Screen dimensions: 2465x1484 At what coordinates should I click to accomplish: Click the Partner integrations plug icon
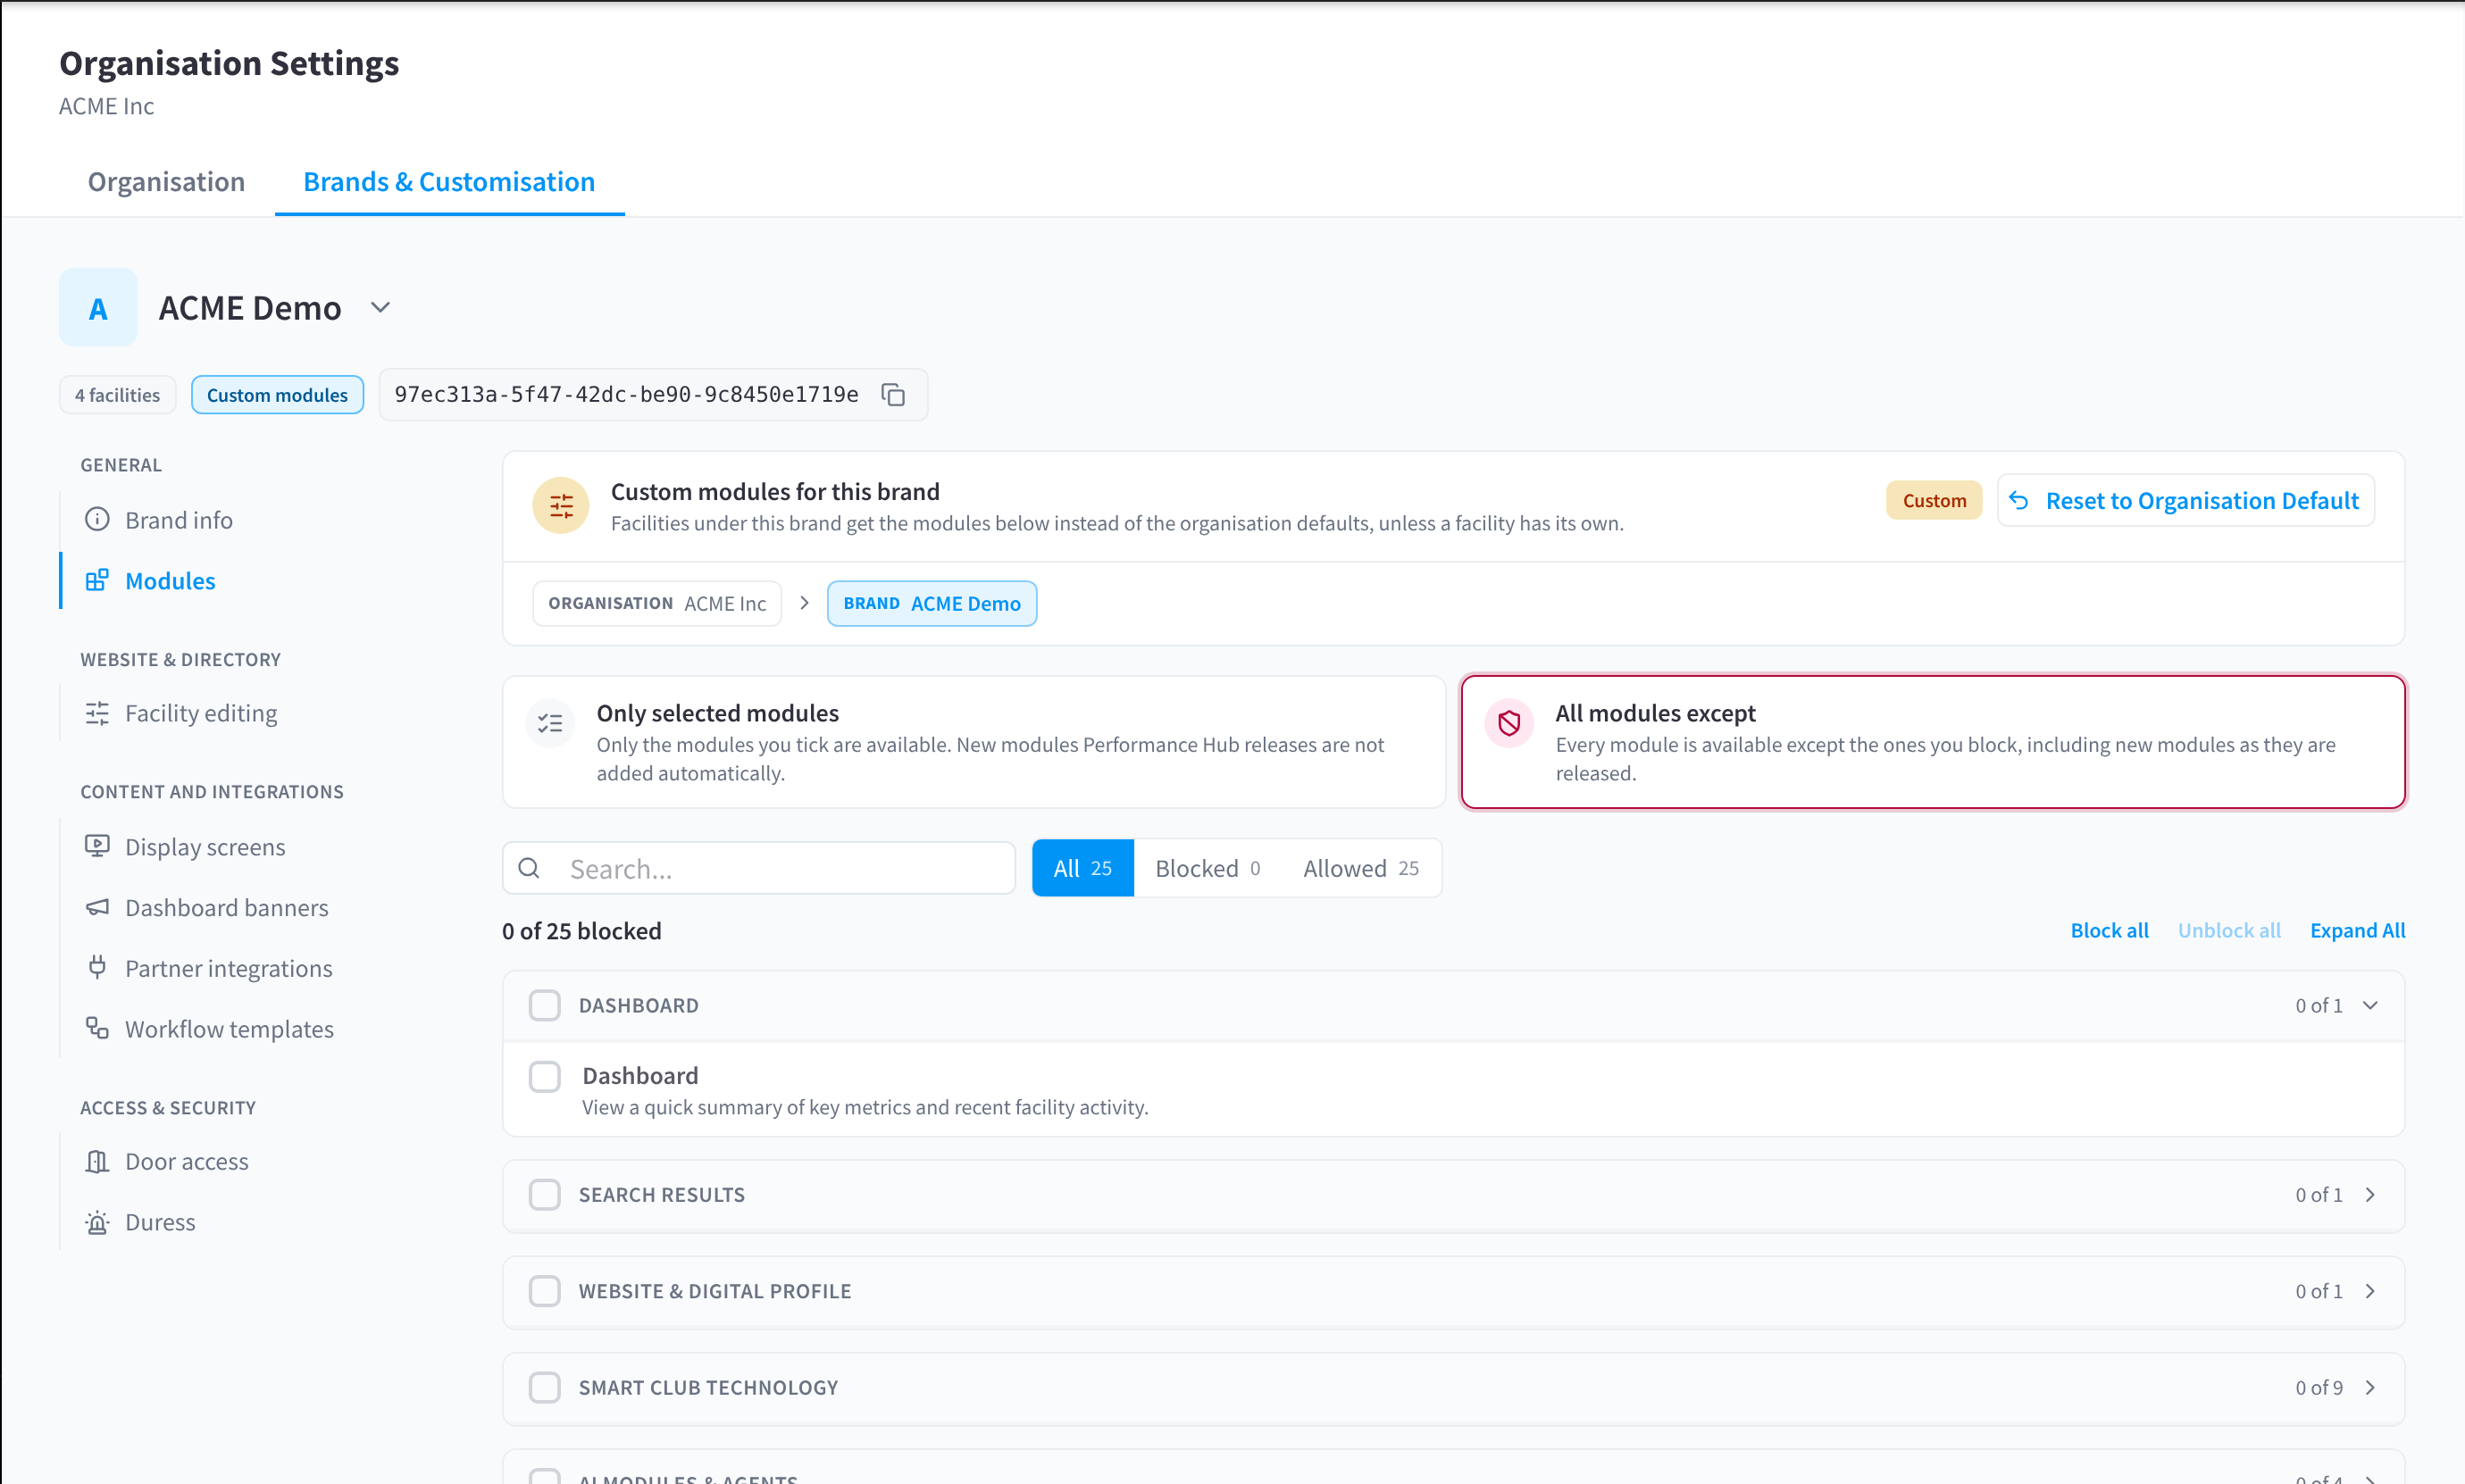(x=97, y=968)
